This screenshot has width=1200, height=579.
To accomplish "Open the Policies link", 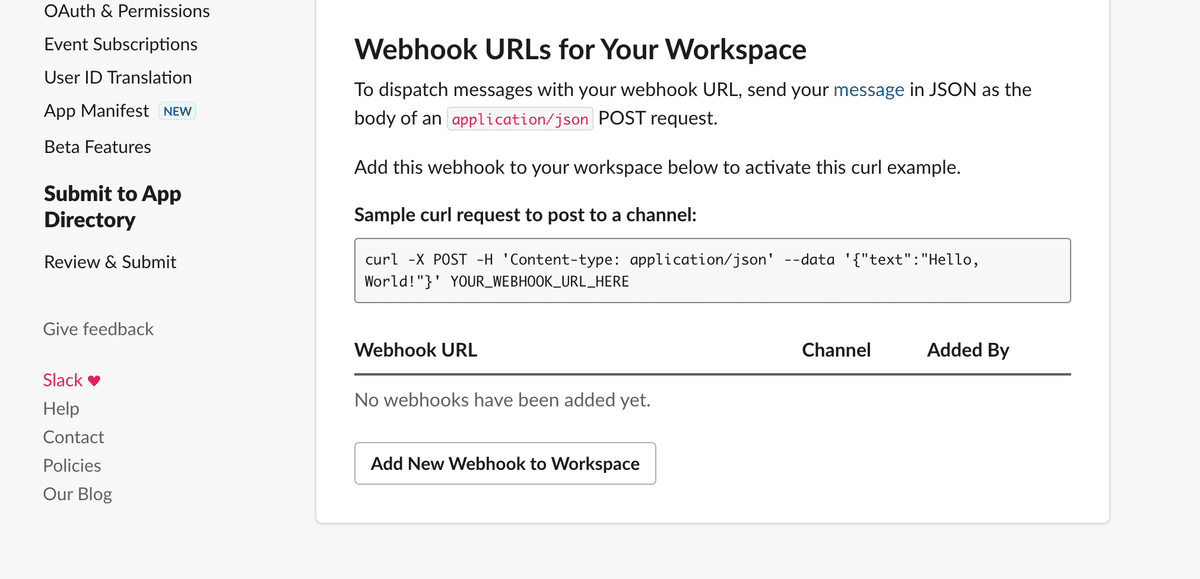I will click(x=72, y=465).
